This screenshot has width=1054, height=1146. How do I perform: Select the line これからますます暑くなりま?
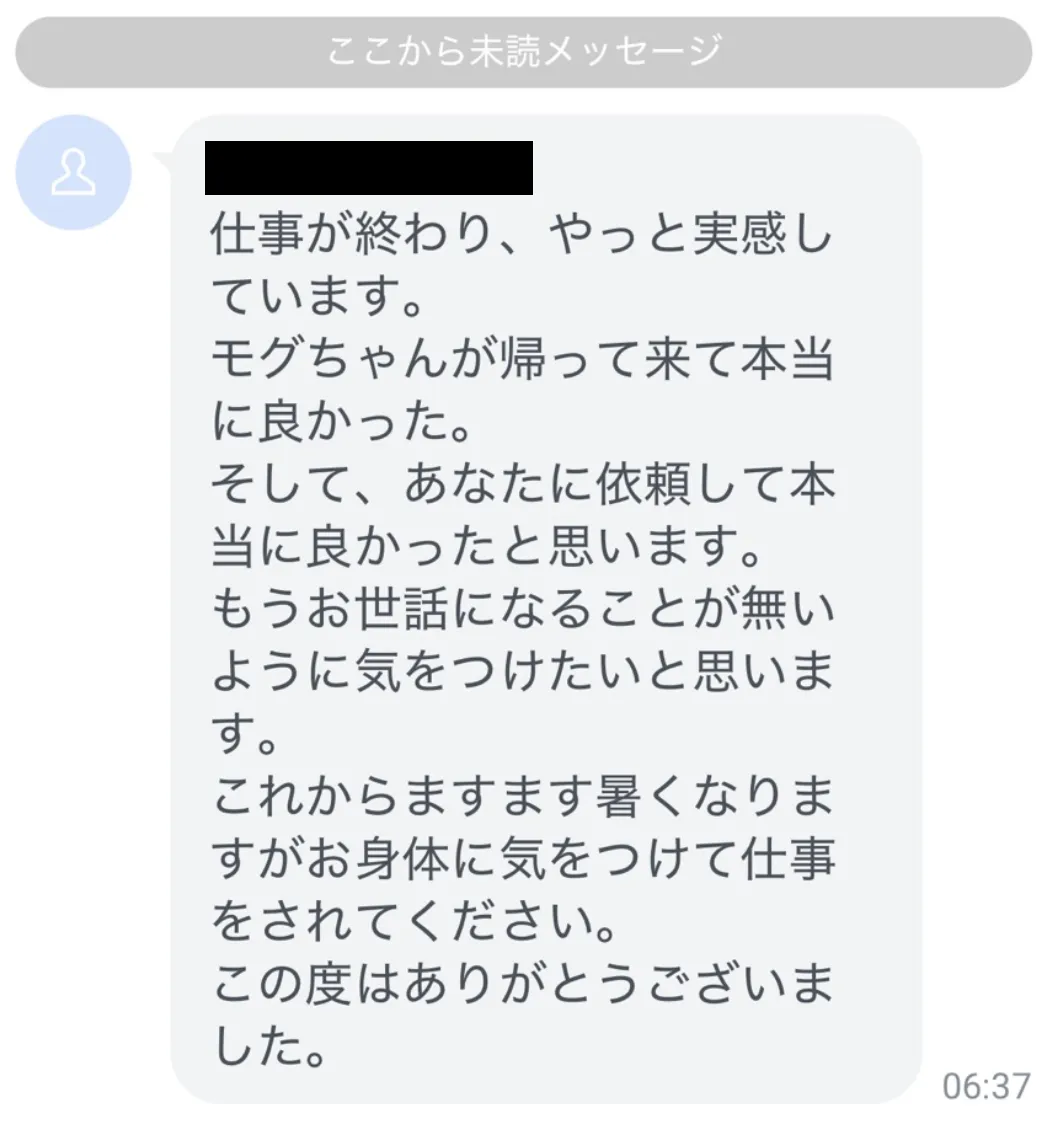tap(522, 797)
